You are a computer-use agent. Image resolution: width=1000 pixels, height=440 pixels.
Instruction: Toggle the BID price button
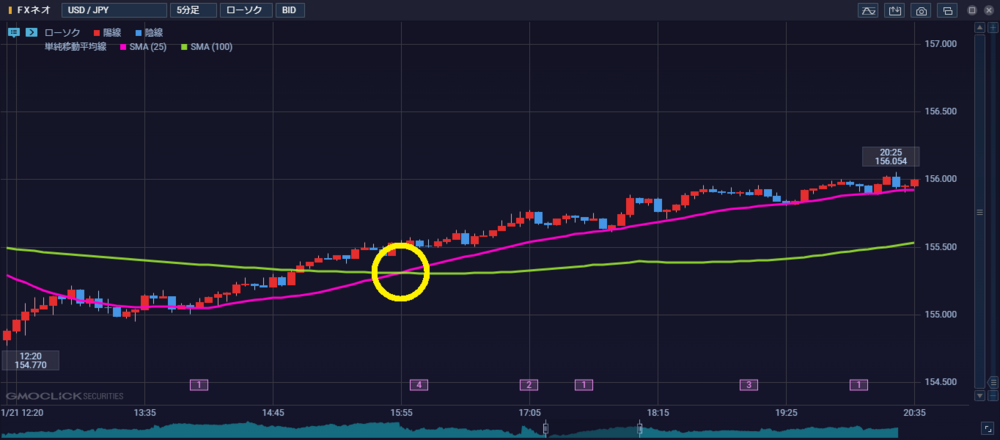(289, 10)
